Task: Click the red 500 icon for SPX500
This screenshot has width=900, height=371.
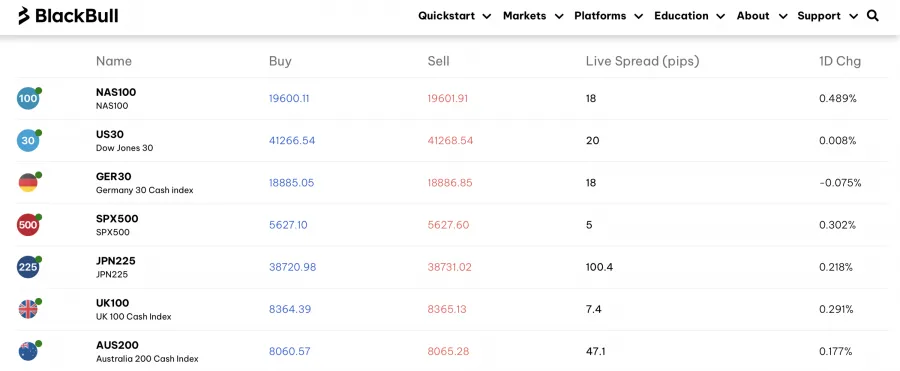Action: (x=28, y=225)
